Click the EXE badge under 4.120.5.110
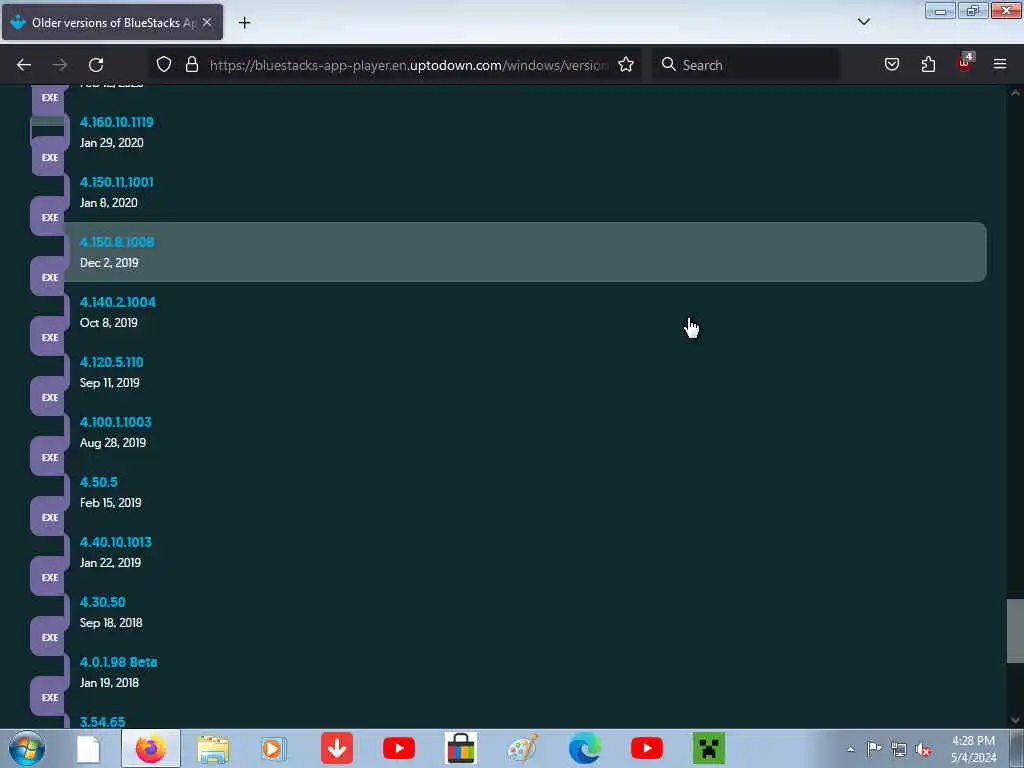1024x768 pixels. click(50, 398)
